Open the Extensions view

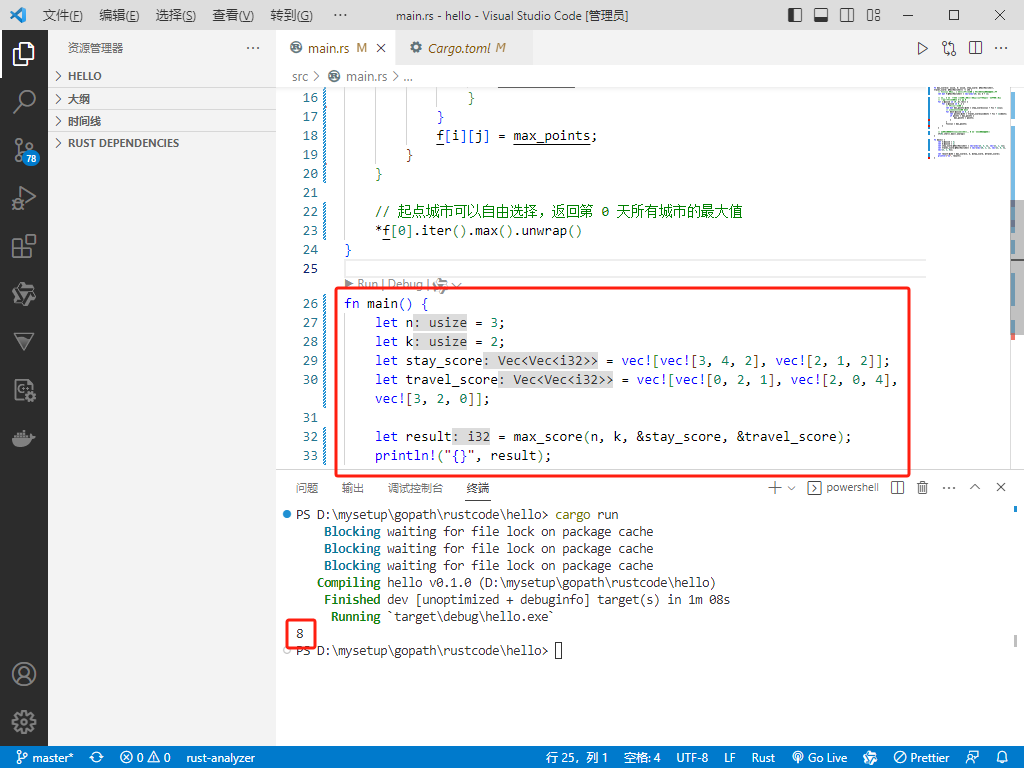(x=24, y=246)
